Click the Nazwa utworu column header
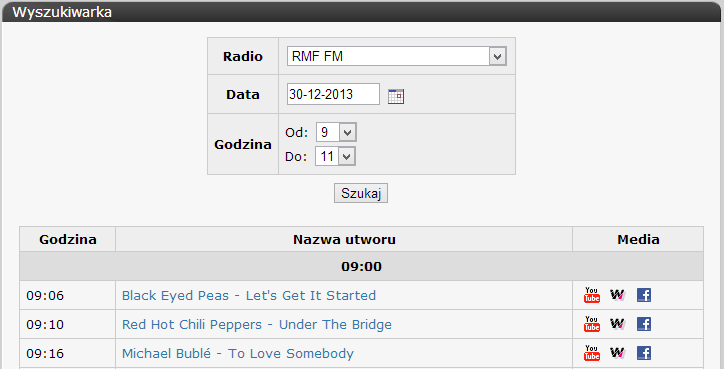Screen dimensions: 724x369 [344, 239]
